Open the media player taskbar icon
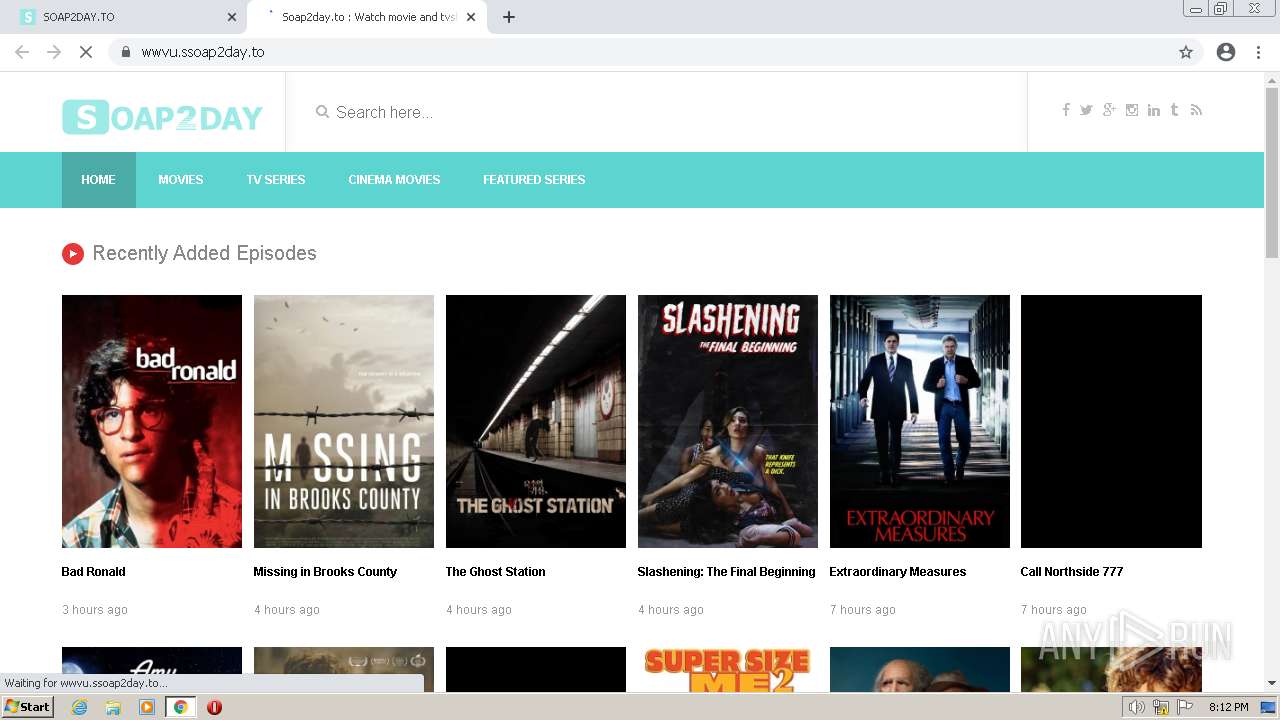Screen dimensions: 1280x720 point(147,707)
